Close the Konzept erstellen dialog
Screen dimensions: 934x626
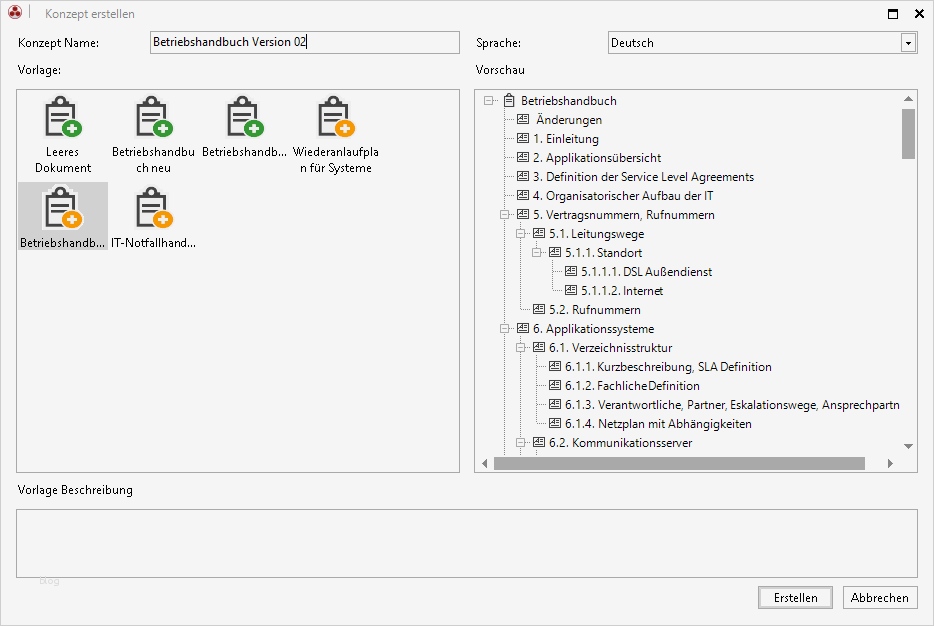[x=919, y=14]
